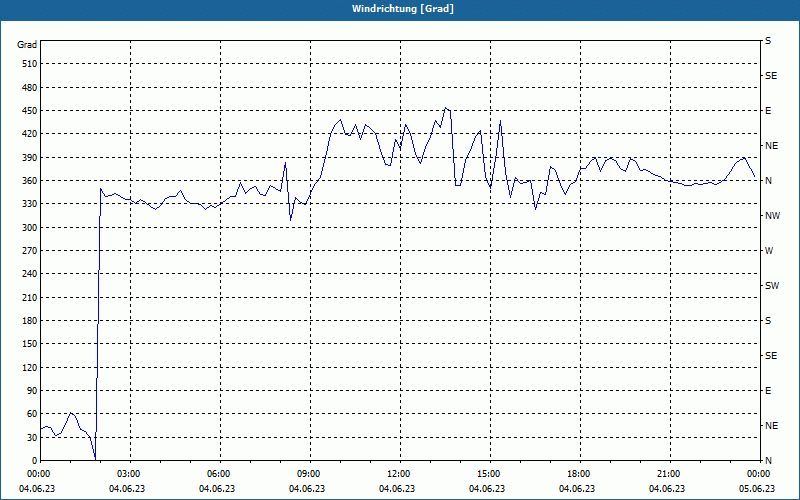800x500 pixels.
Task: Click the 0 degree axis label
Action: [x=35, y=461]
